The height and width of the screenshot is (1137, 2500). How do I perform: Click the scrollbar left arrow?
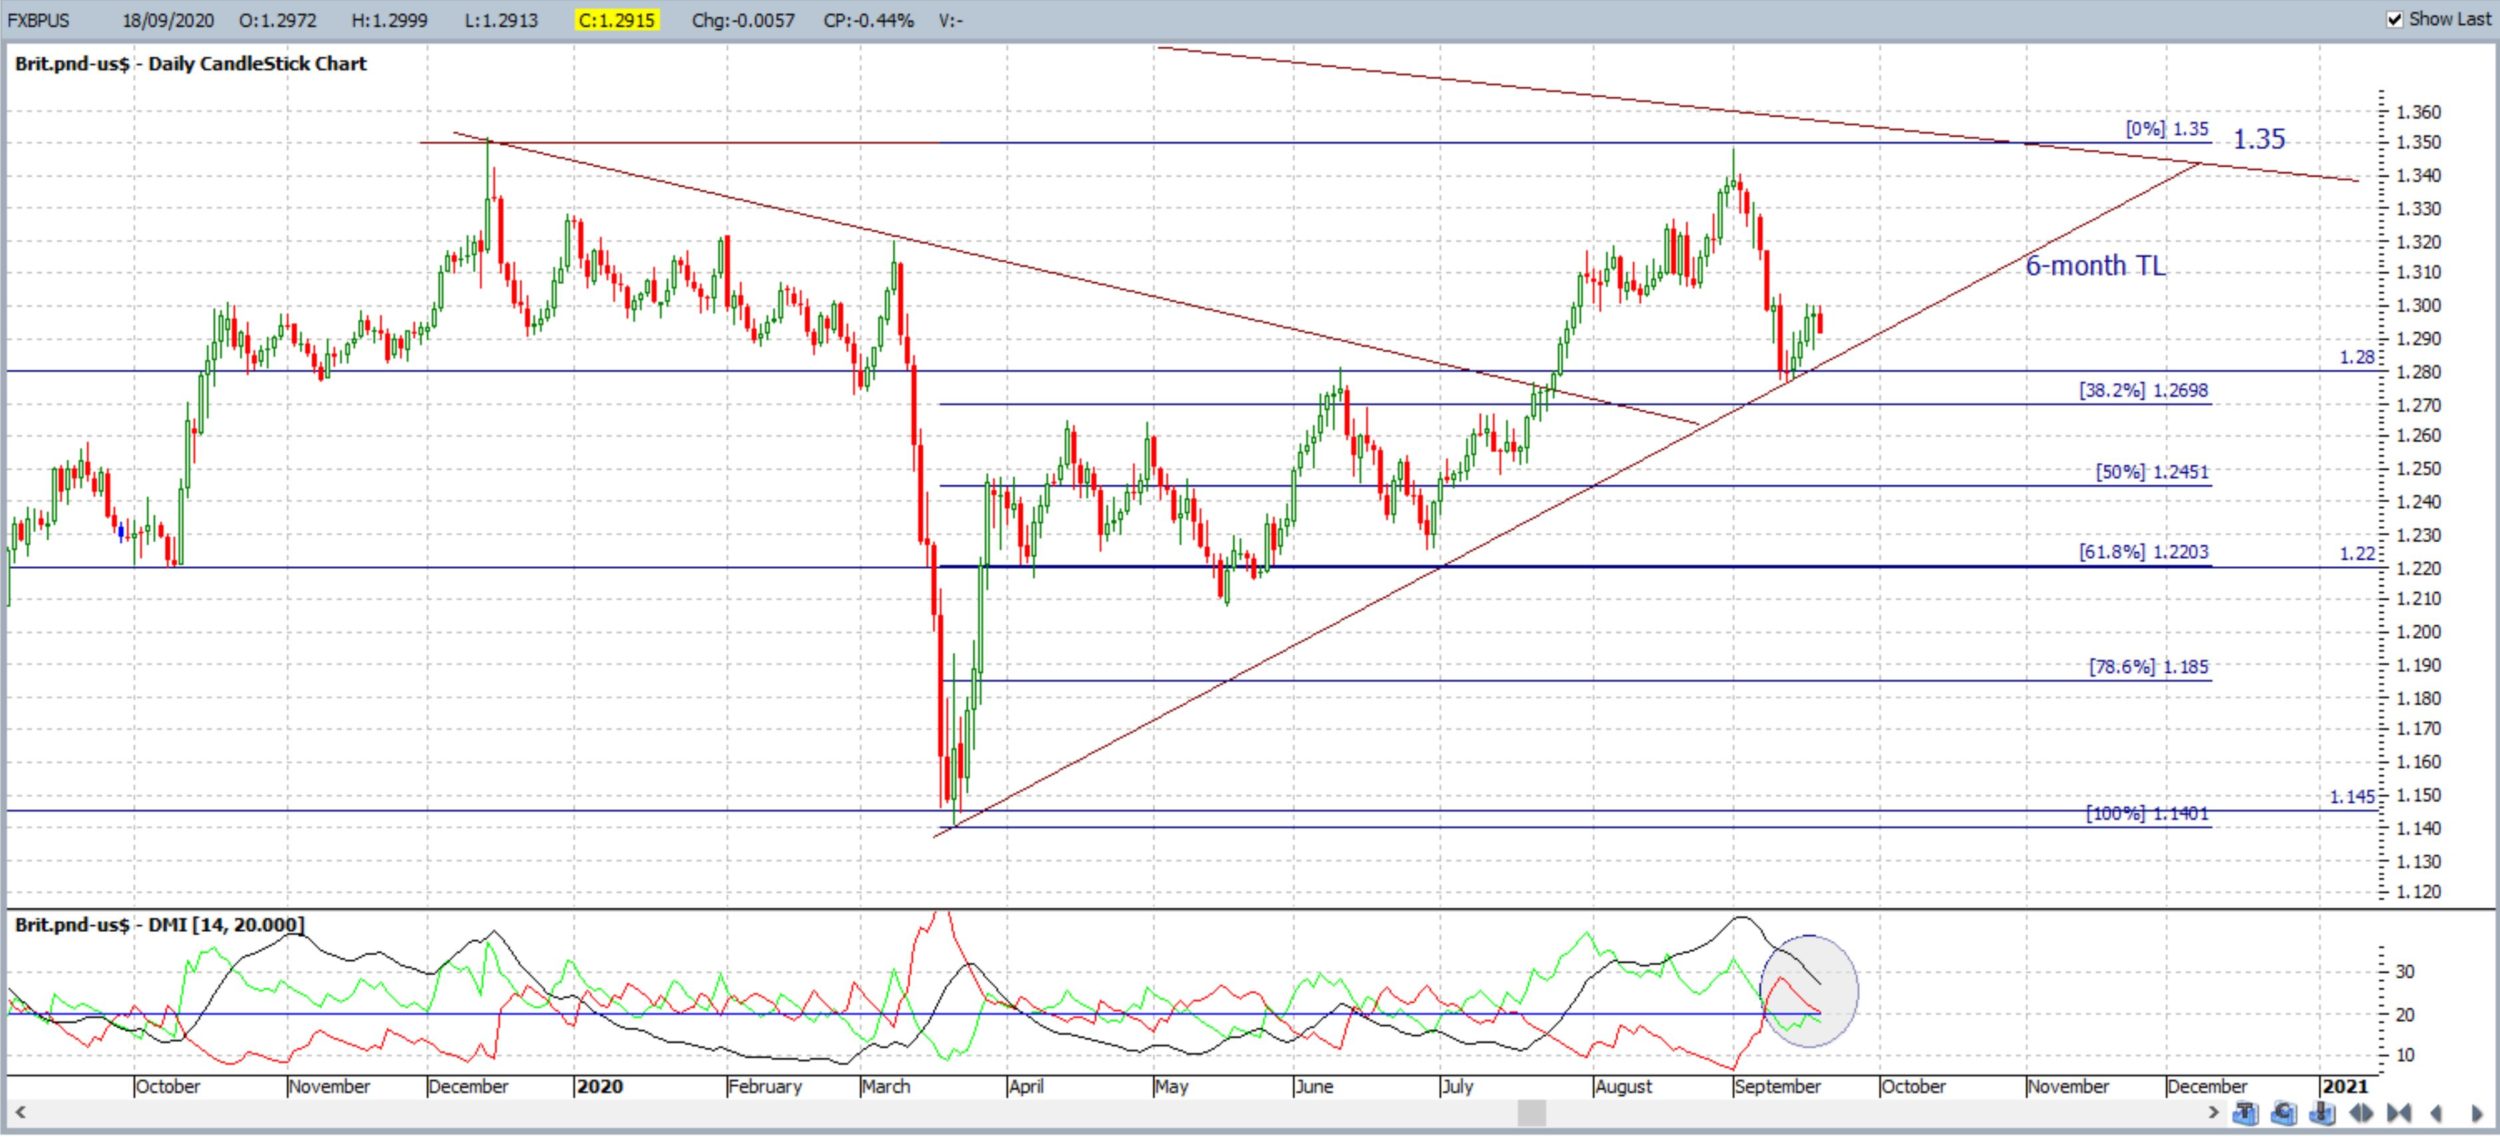[x=19, y=1112]
